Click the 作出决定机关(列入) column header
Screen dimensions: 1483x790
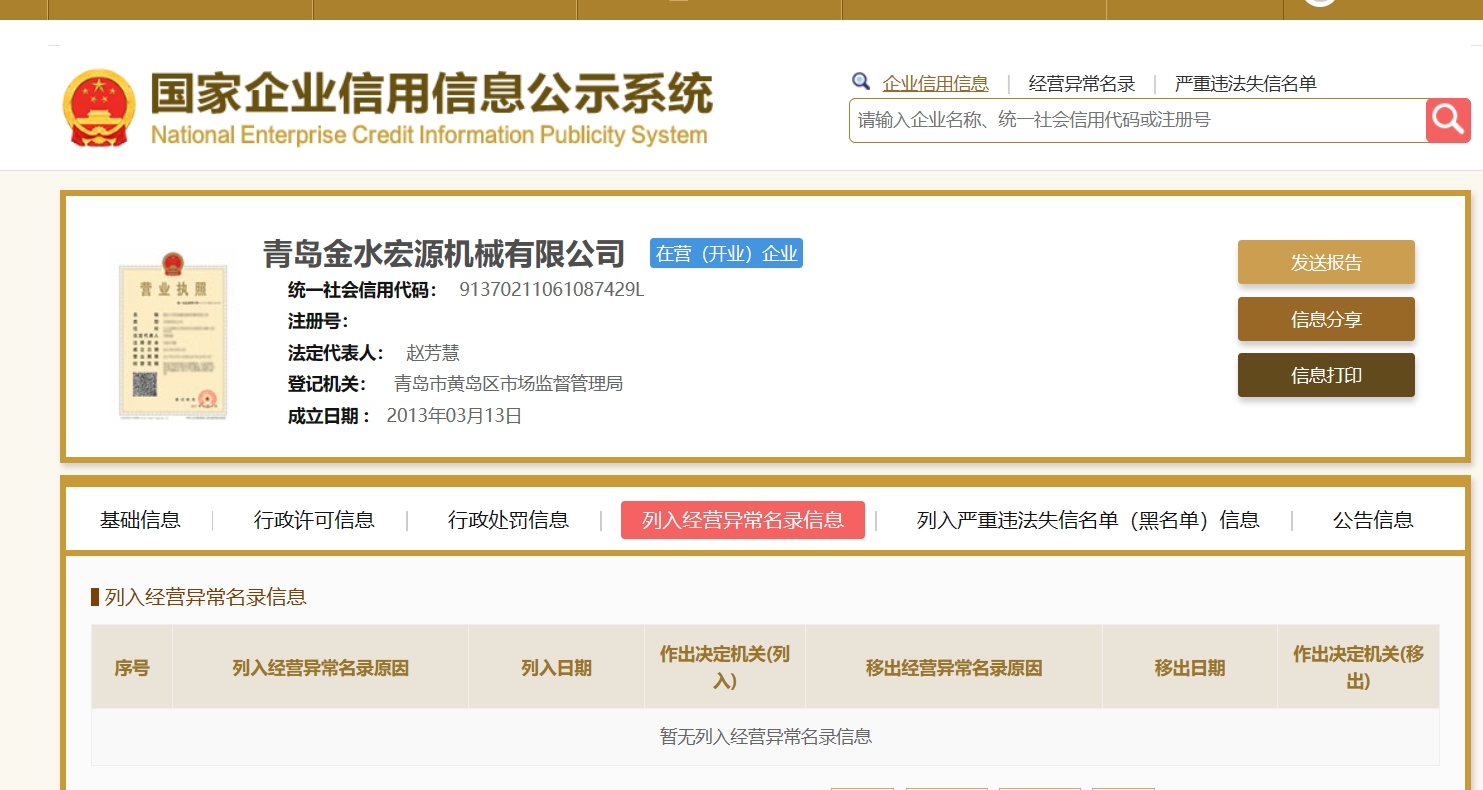pyautogui.click(x=725, y=668)
